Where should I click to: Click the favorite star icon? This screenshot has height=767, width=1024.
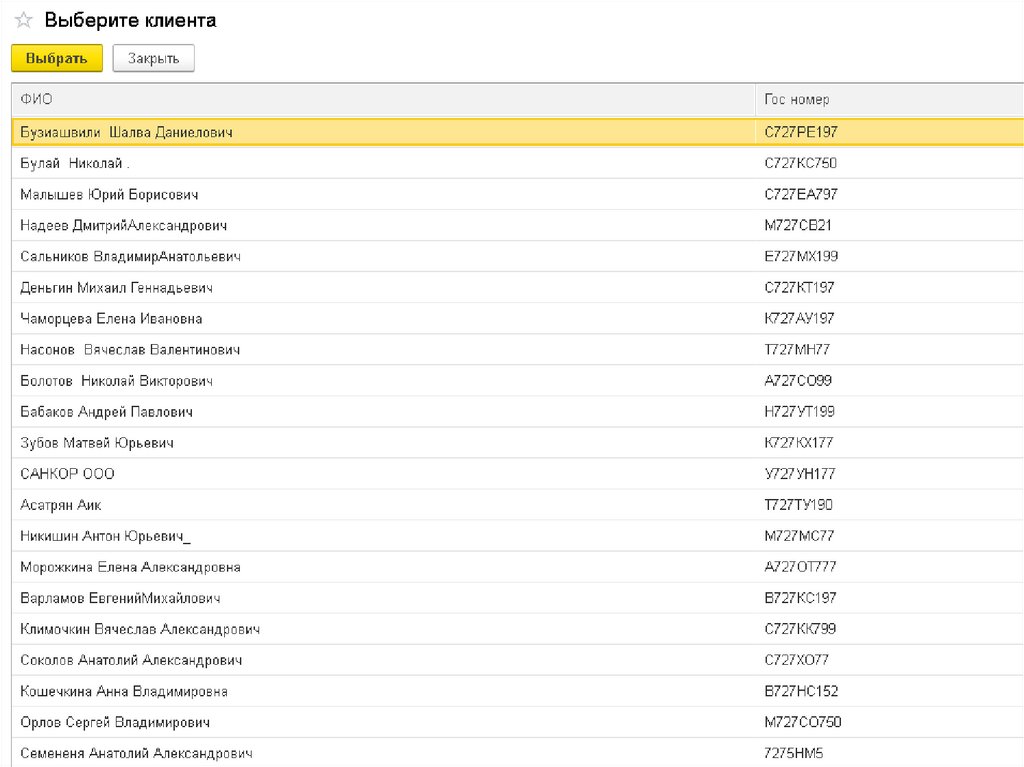point(23,21)
